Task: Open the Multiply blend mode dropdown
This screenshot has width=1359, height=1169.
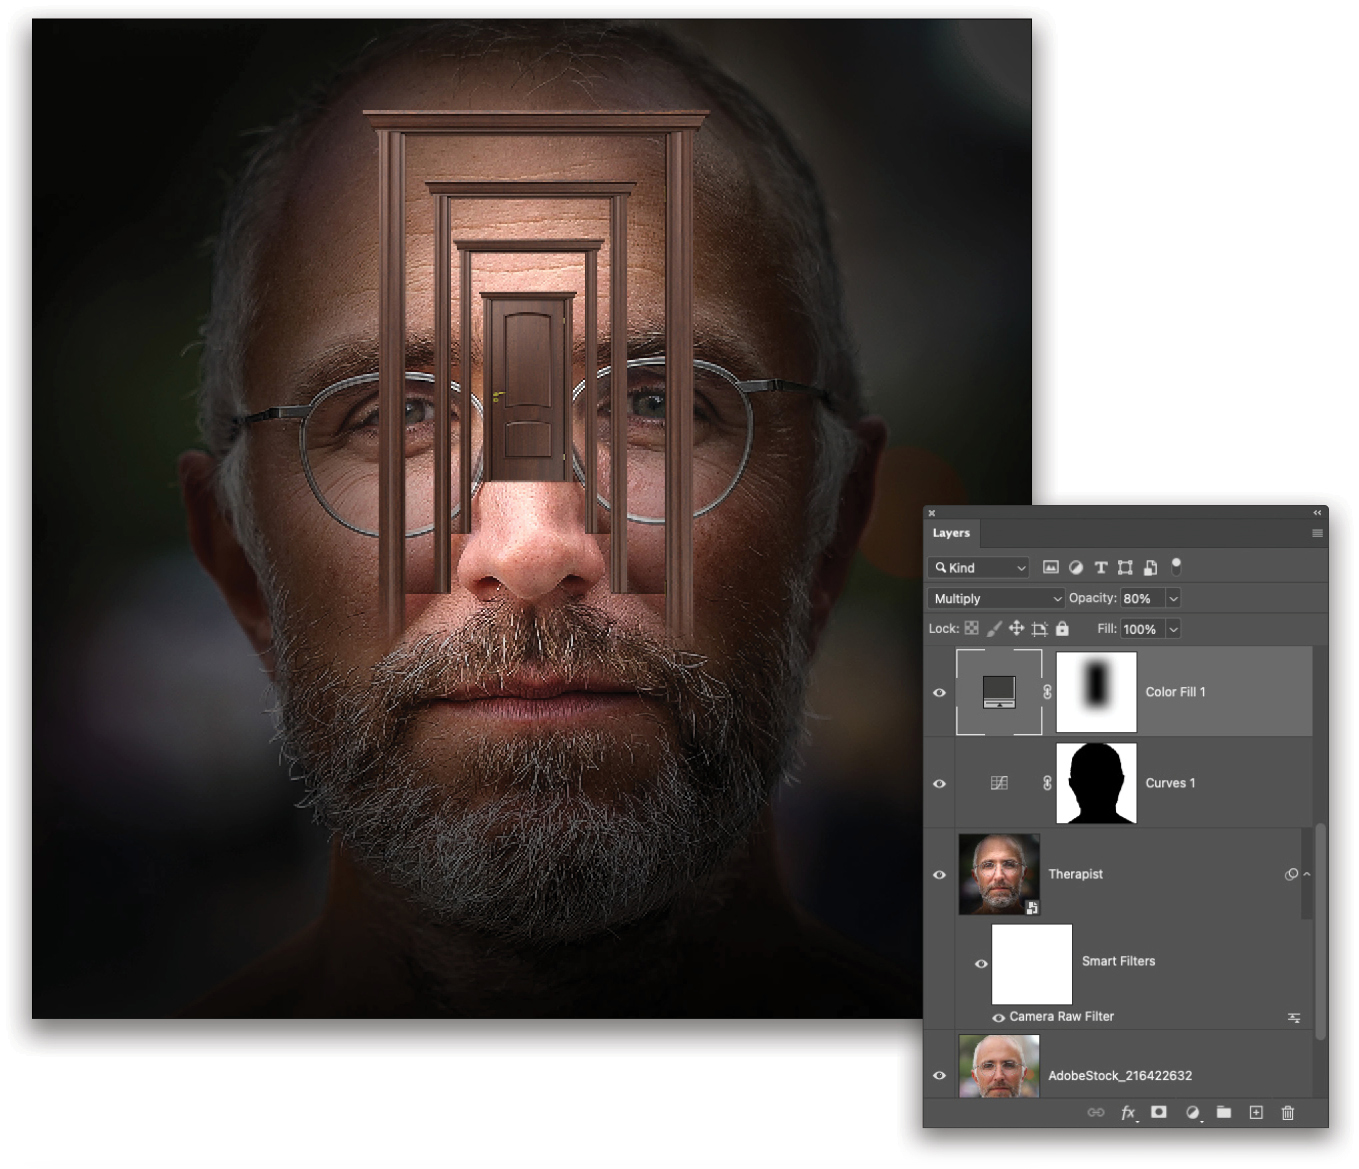Action: coord(996,598)
